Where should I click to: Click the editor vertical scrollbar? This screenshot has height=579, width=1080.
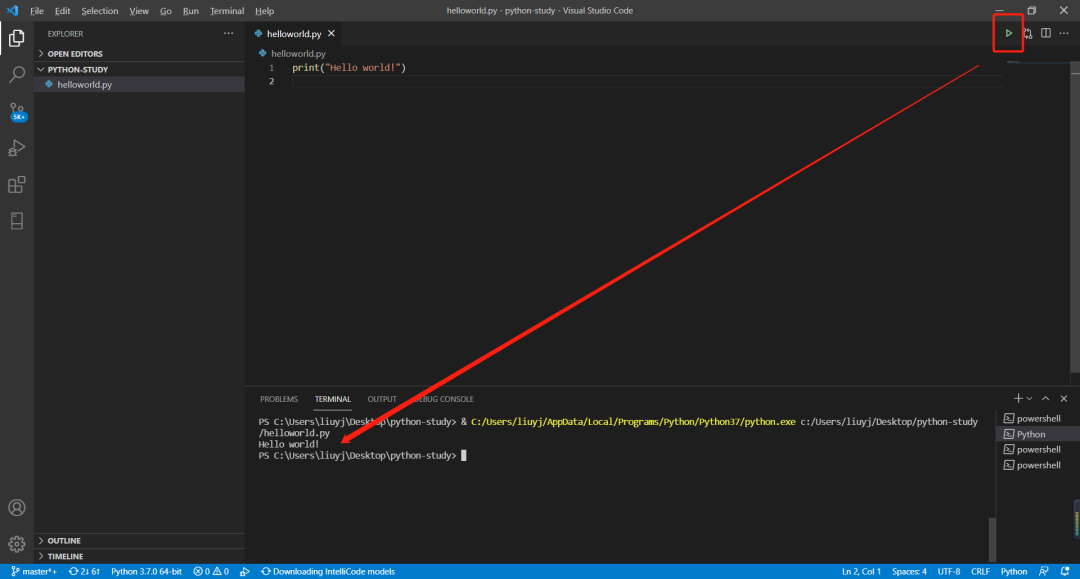[x=1075, y=219]
